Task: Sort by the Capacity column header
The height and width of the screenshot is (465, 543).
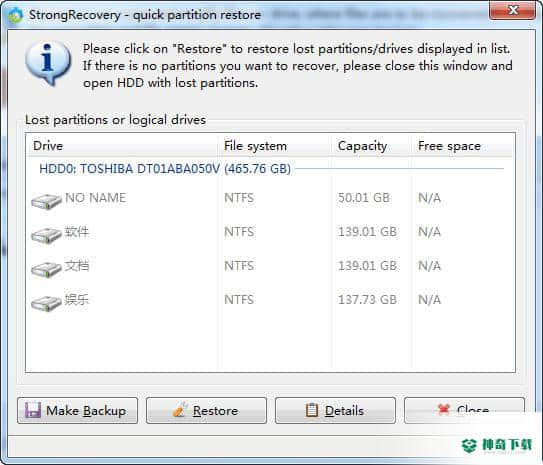Action: [x=371, y=146]
